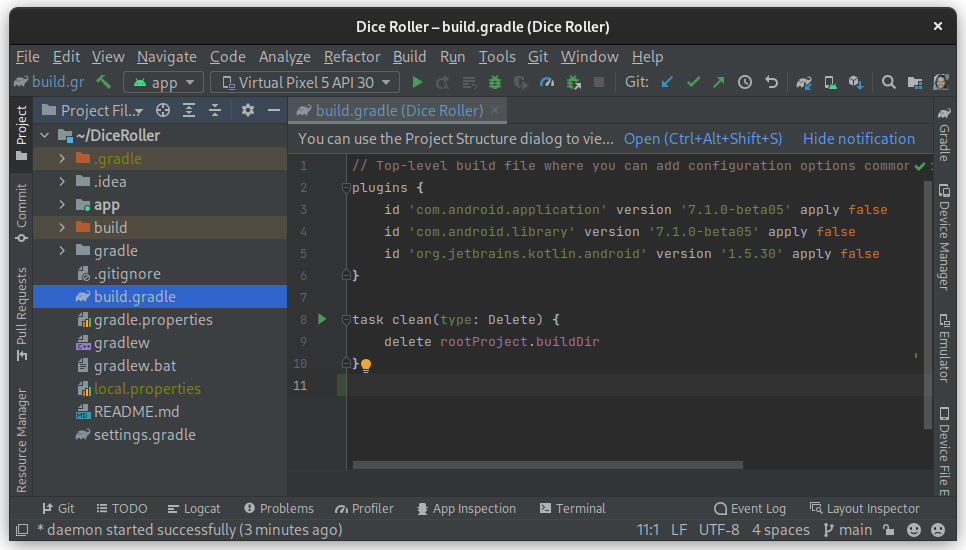Click the run gutter arrow beside task clean
The height and width of the screenshot is (550, 966).
pyautogui.click(x=322, y=319)
